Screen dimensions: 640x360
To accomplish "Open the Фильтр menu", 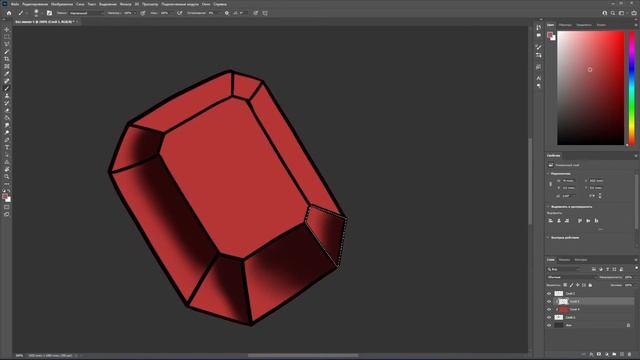I will click(125, 4).
